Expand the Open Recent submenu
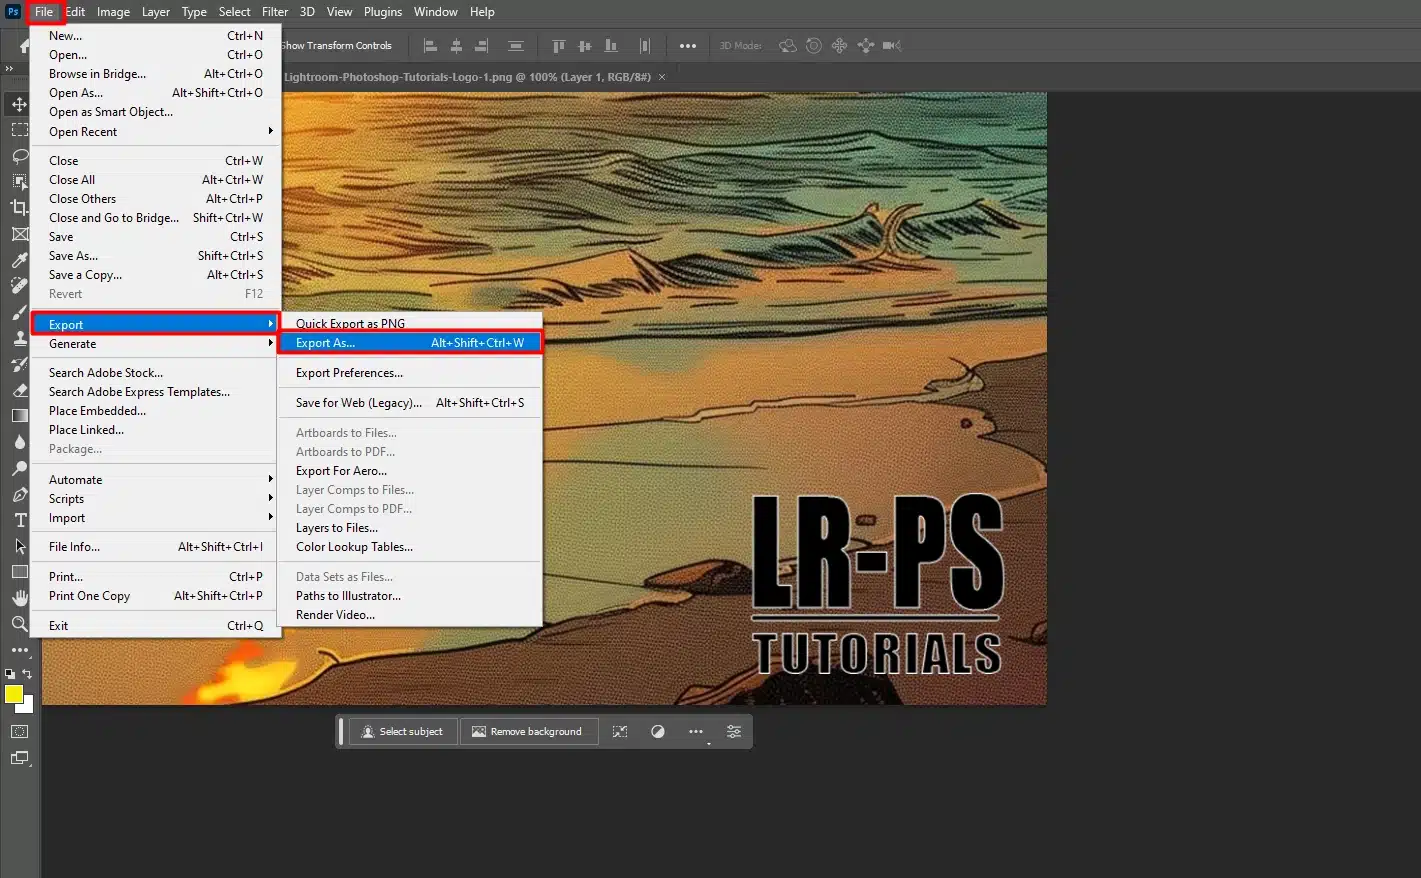1421x878 pixels. coord(156,132)
